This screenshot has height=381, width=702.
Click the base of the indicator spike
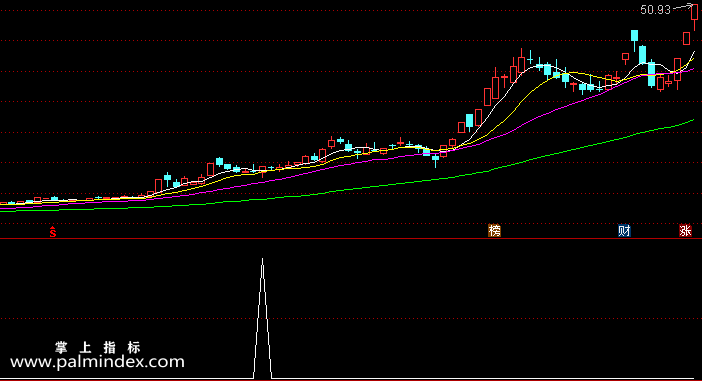[262, 378]
